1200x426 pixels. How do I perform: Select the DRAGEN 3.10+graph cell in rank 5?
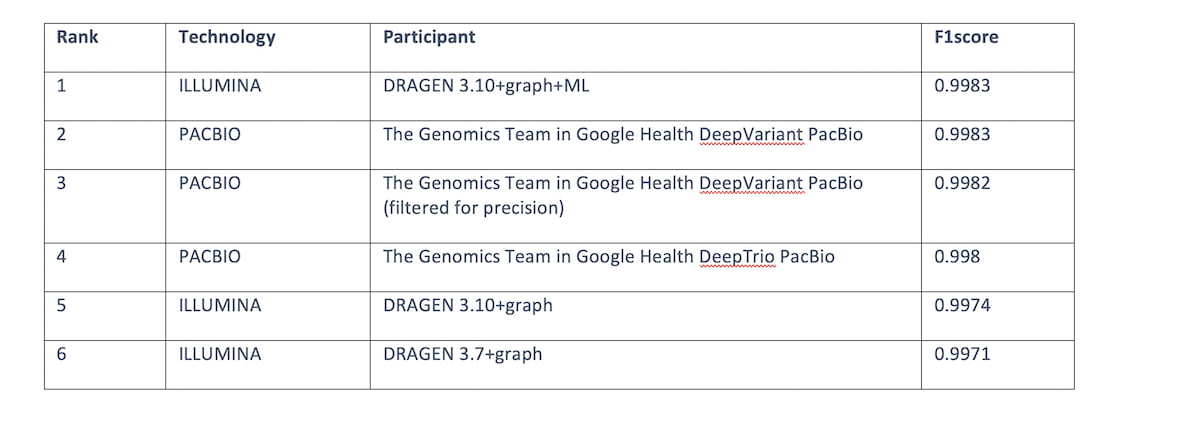tap(467, 306)
